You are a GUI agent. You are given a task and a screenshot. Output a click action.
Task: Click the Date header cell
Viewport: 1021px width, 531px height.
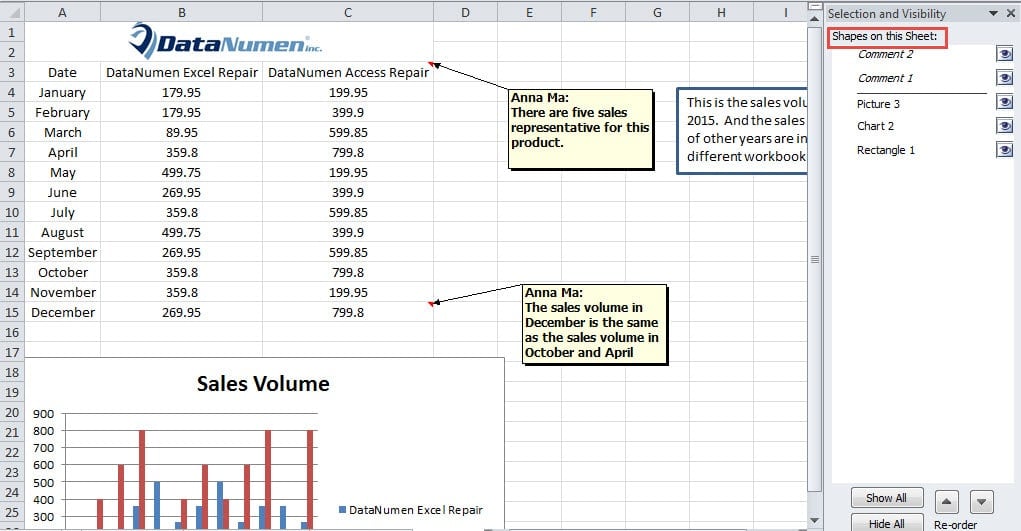[x=63, y=72]
